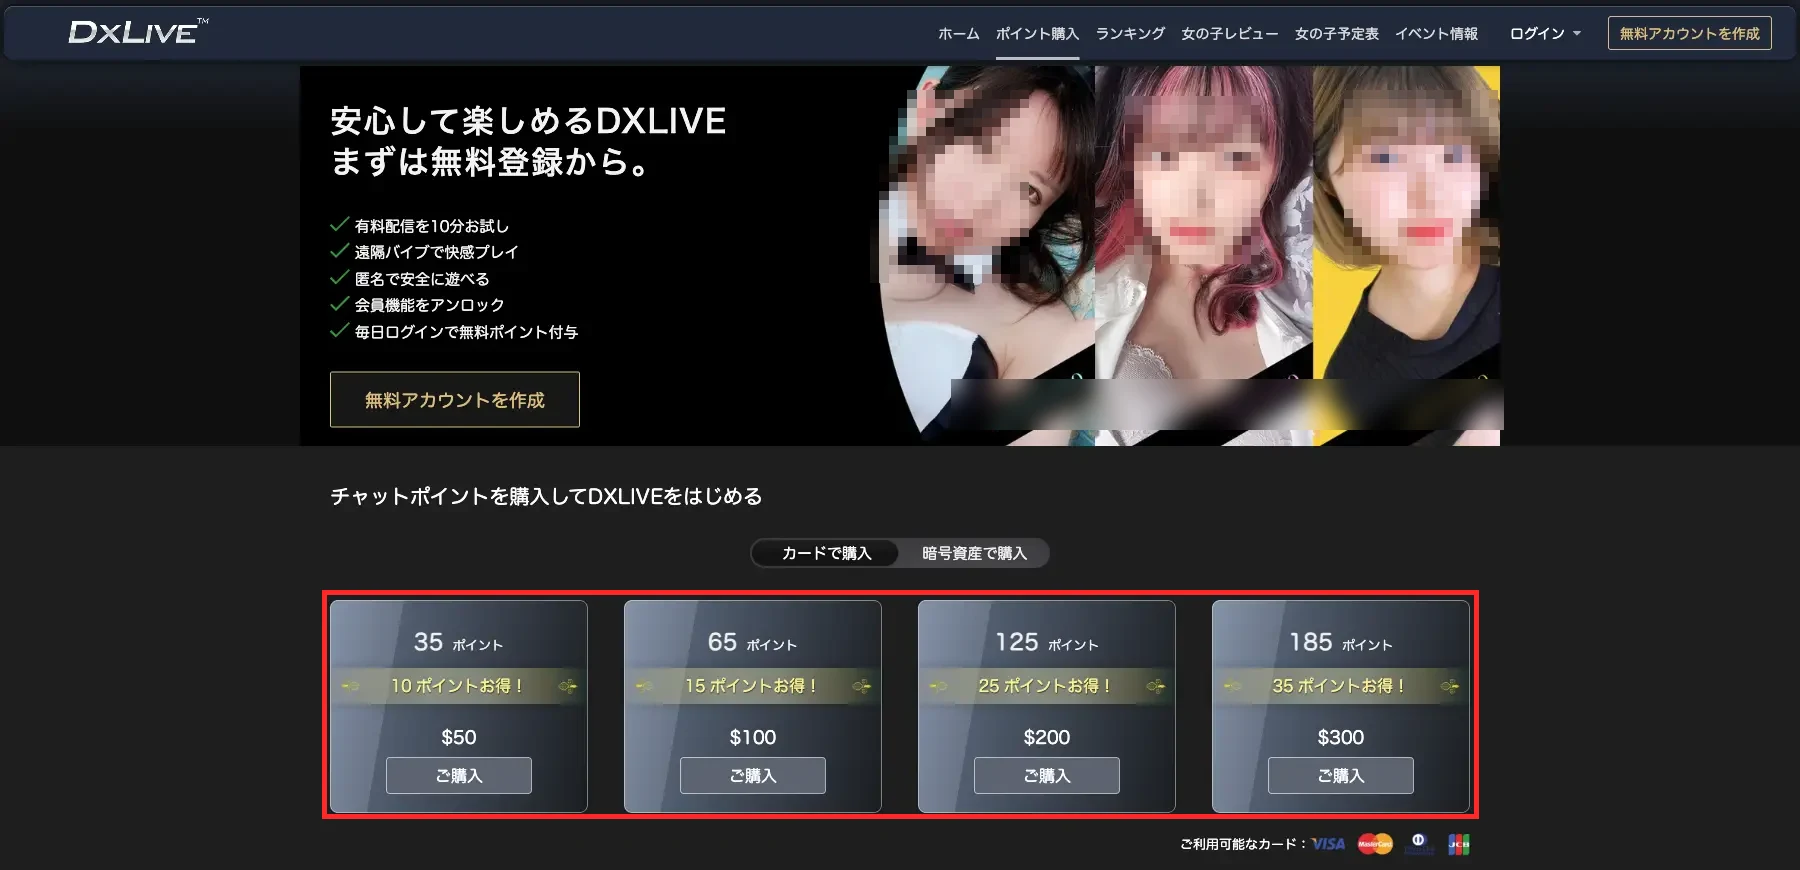This screenshot has width=1800, height=870.
Task: Click the left dark-haired performer thumbnail
Action: click(x=985, y=255)
